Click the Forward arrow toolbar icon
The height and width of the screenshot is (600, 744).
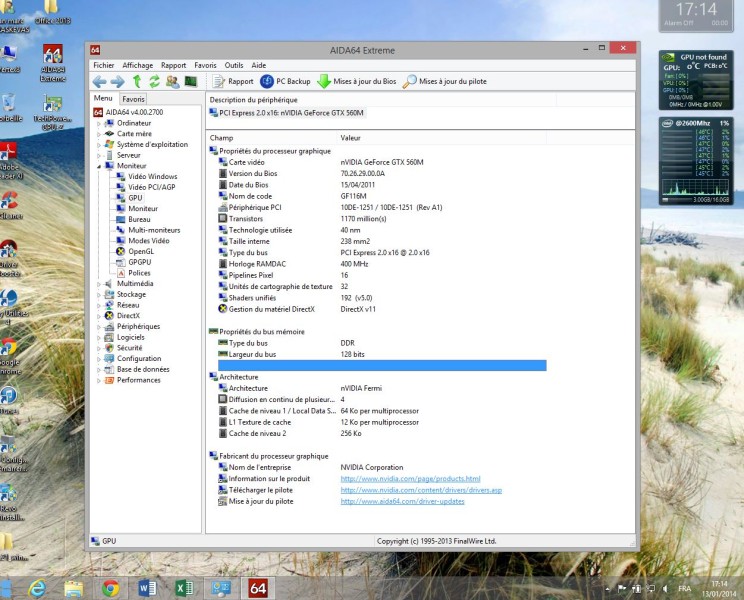tap(117, 81)
